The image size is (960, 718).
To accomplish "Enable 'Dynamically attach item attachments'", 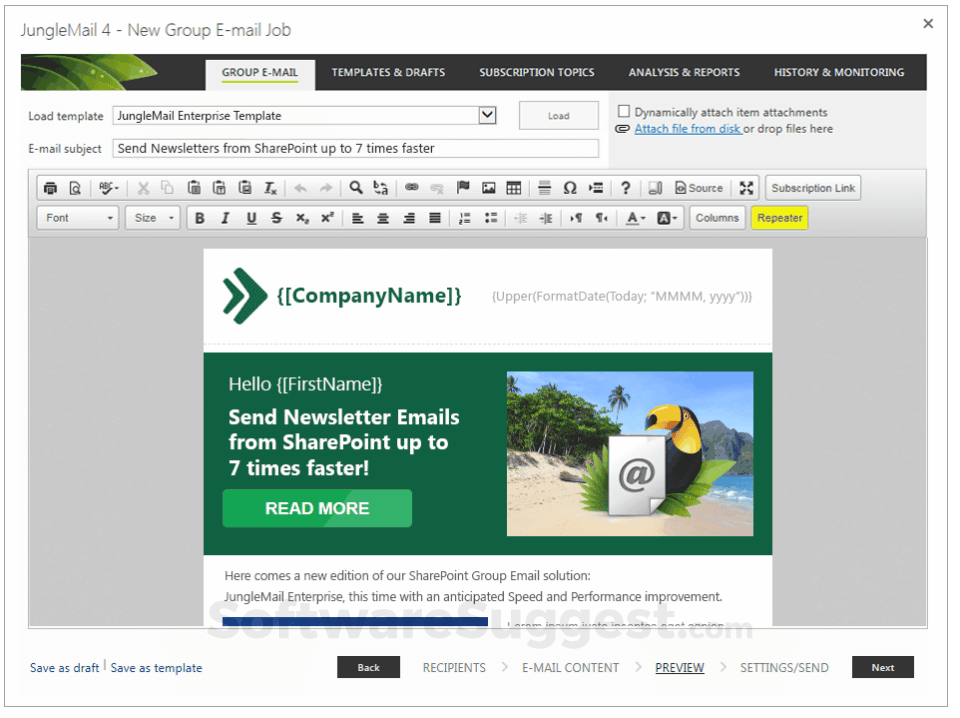I will [x=624, y=111].
